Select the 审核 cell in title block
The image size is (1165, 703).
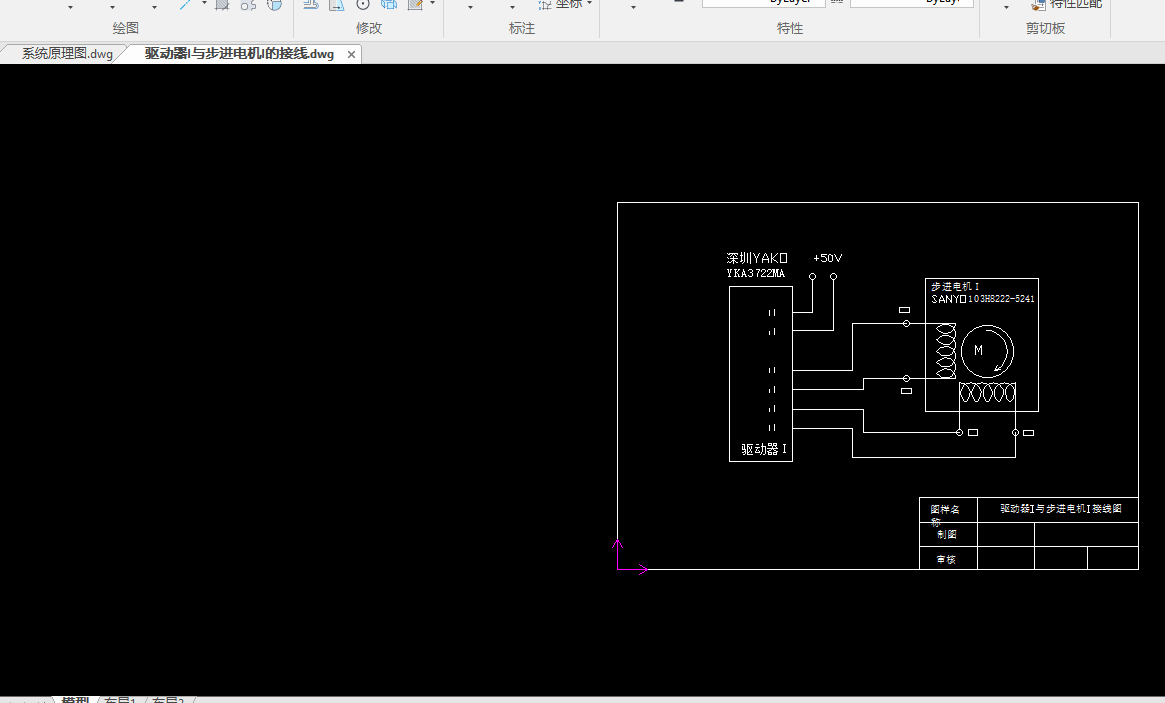pyautogui.click(x=947, y=559)
